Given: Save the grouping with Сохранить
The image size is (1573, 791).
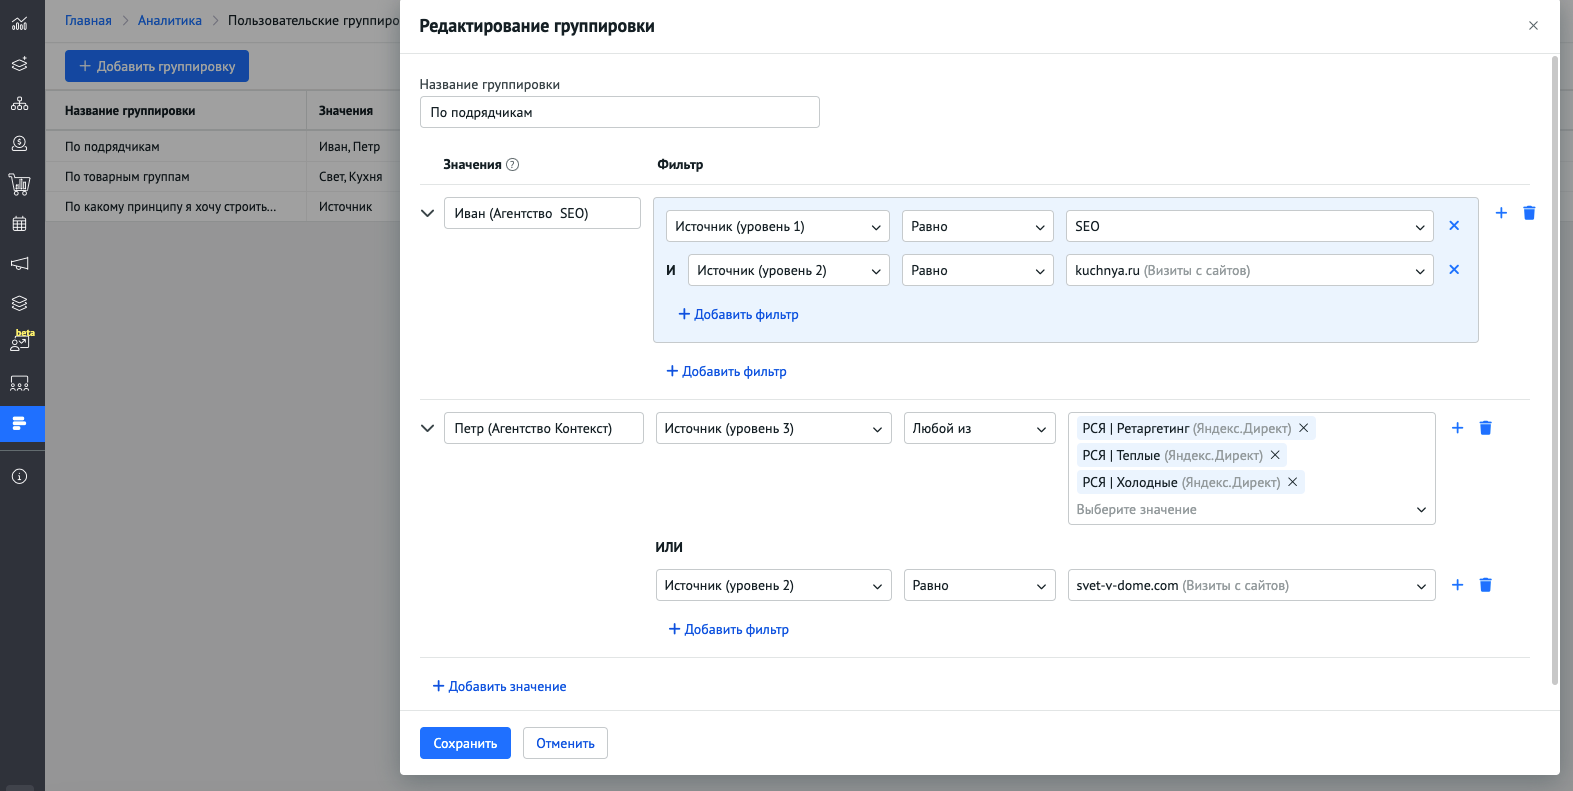Looking at the screenshot, I should pos(465,743).
